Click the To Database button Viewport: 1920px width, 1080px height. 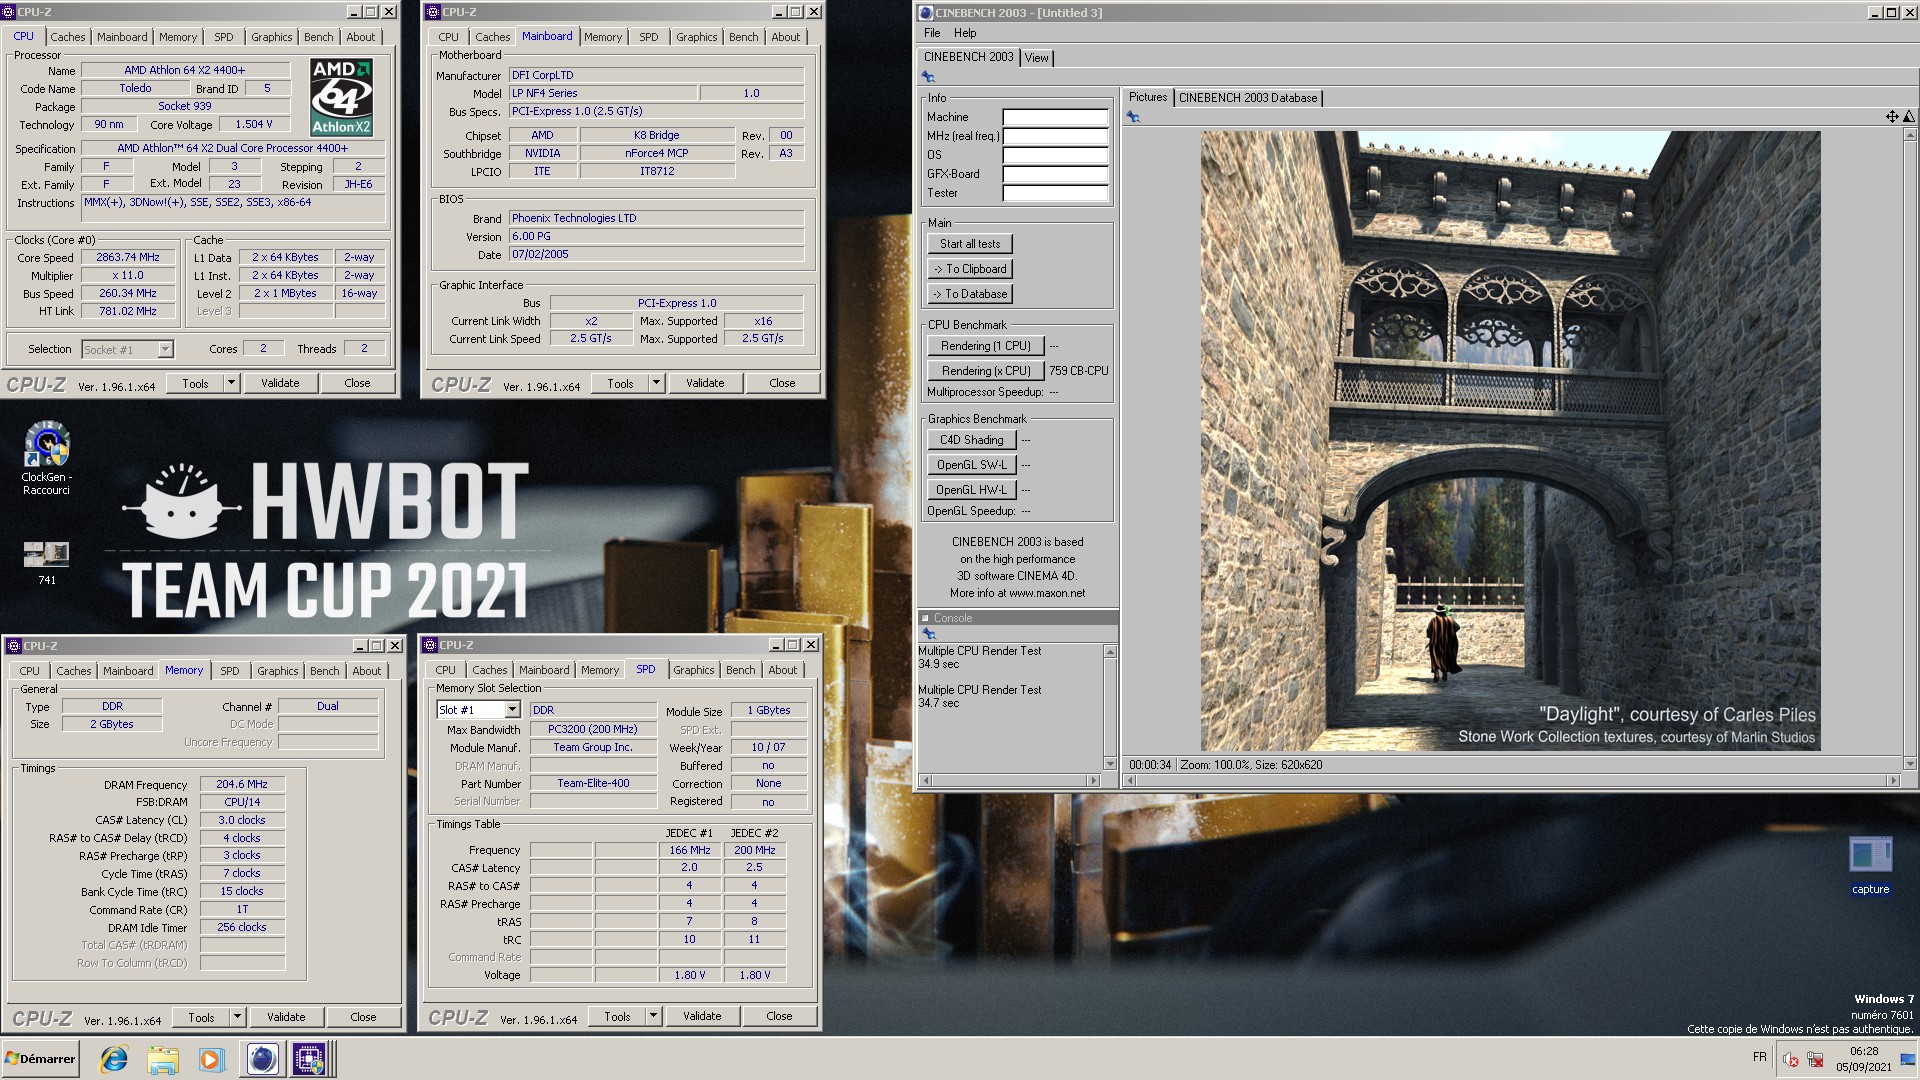970,294
